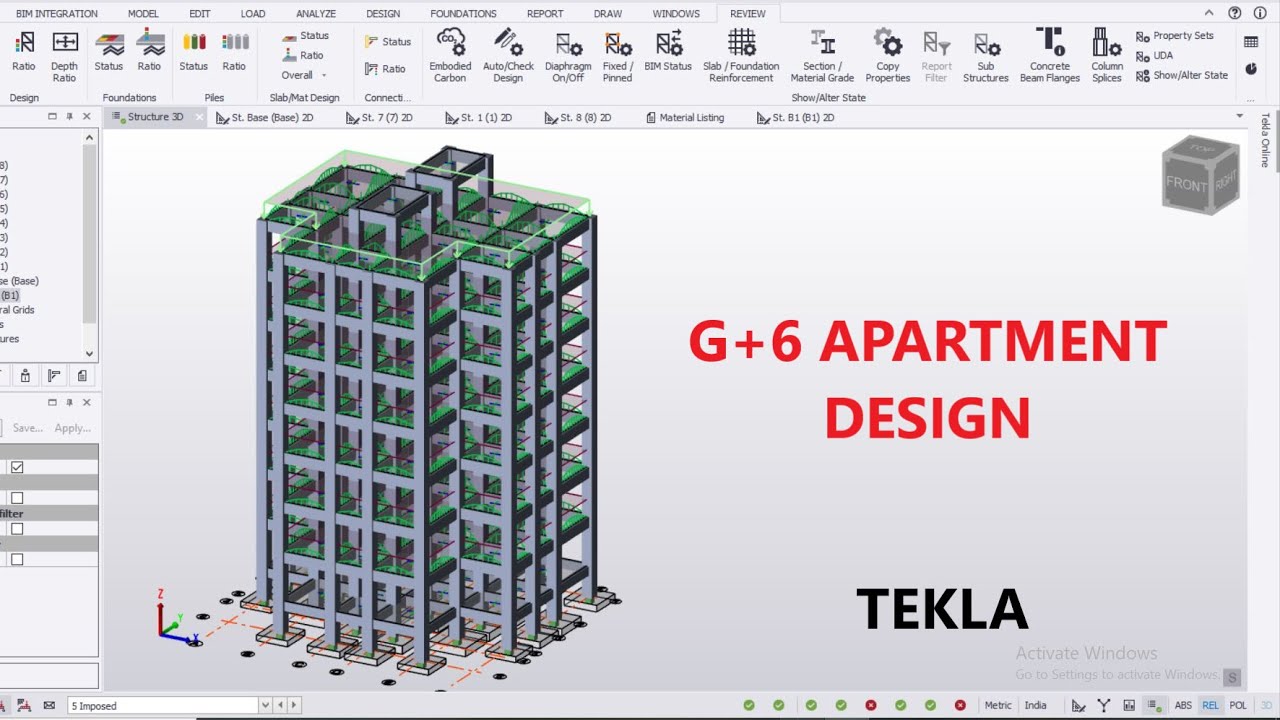1280x720 pixels.
Task: Show BIM Status
Action: [668, 51]
